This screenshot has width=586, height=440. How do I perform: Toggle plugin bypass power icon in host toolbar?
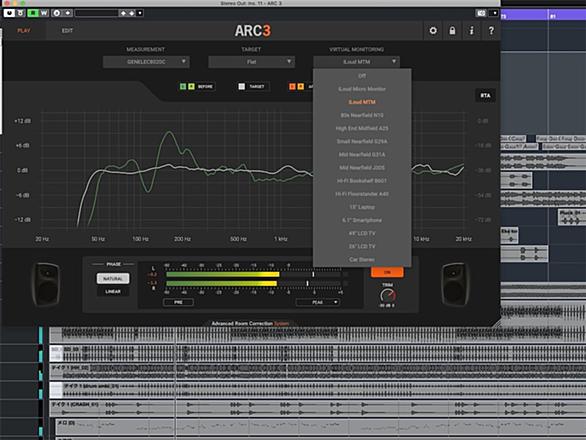(x=9, y=13)
